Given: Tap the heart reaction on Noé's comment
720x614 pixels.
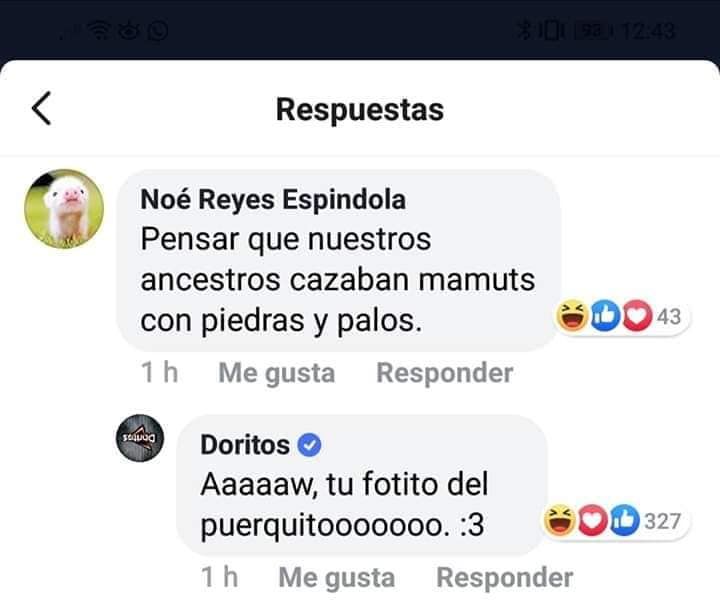Looking at the screenshot, I should 637,315.
